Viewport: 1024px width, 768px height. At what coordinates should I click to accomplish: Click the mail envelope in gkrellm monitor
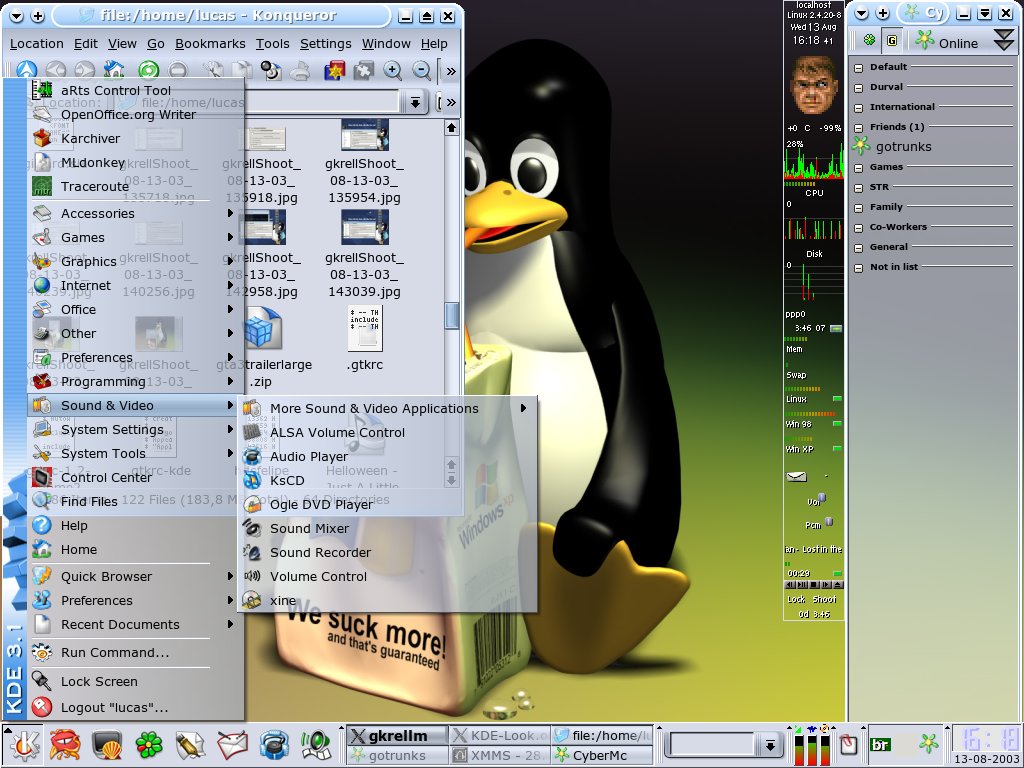pyautogui.click(x=796, y=477)
